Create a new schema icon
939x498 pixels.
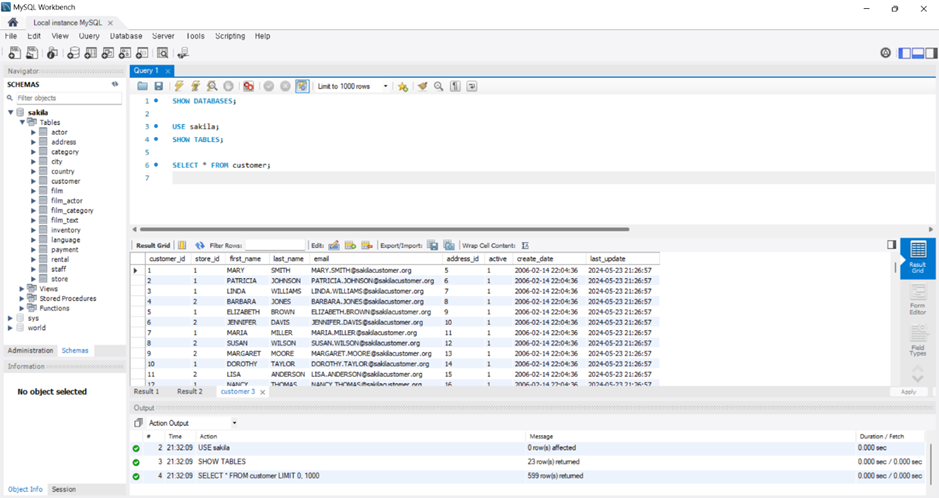pyautogui.click(x=73, y=53)
